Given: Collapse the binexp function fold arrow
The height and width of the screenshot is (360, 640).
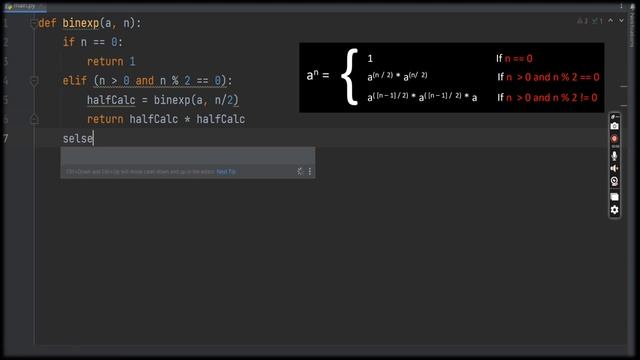Looking at the screenshot, I should [34, 23].
